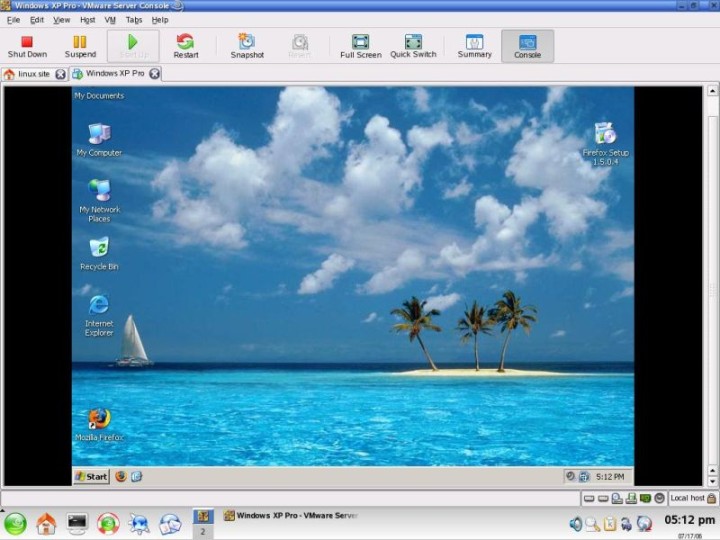The width and height of the screenshot is (720, 540).
Task: Open the volume speaker tray icon
Action: (576, 524)
